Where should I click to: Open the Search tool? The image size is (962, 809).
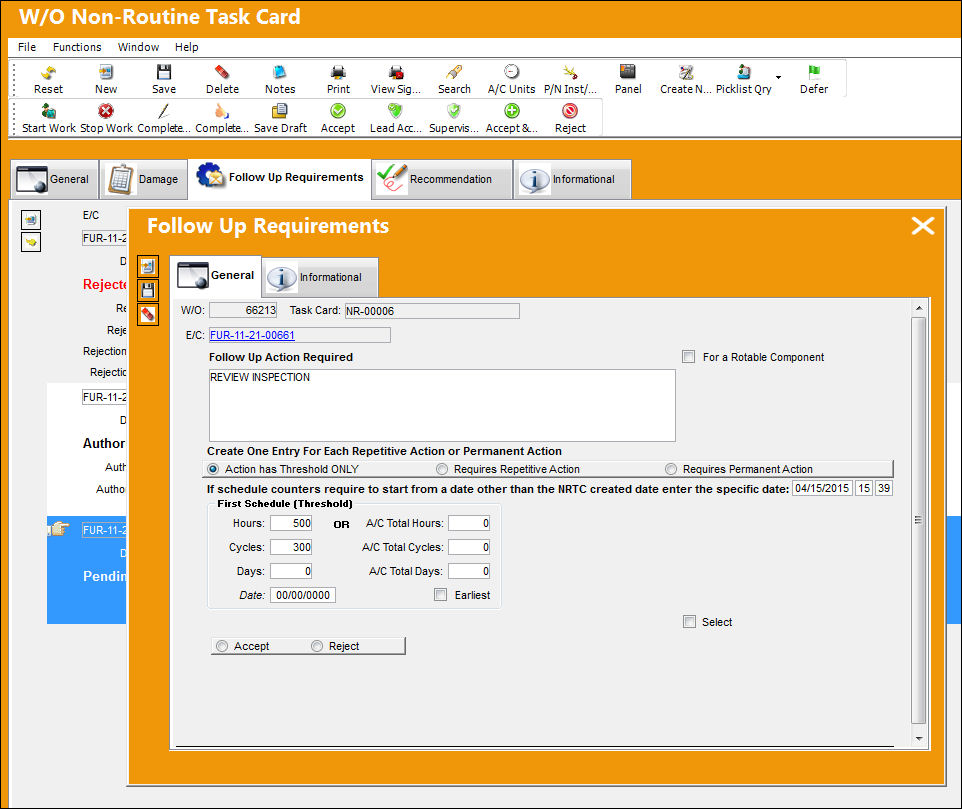[454, 73]
